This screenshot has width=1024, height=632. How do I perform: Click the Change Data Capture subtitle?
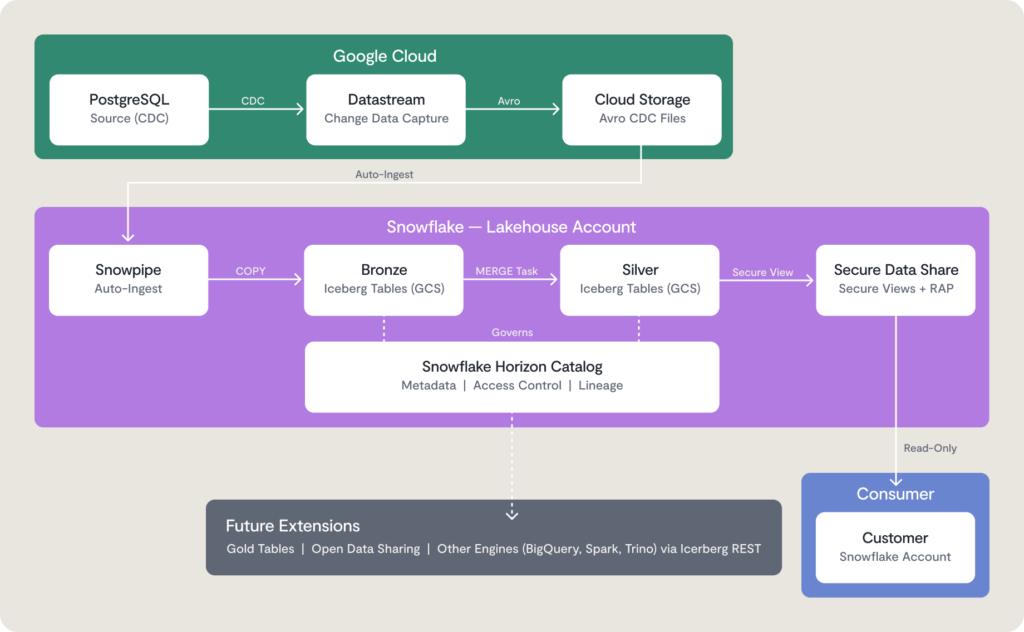tap(387, 118)
